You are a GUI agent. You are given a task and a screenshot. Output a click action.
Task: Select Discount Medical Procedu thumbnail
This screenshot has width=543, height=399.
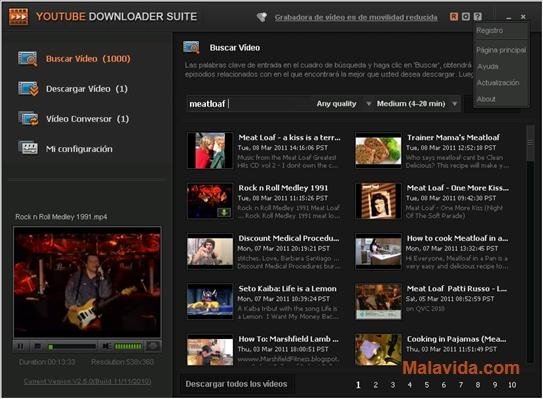pos(210,251)
